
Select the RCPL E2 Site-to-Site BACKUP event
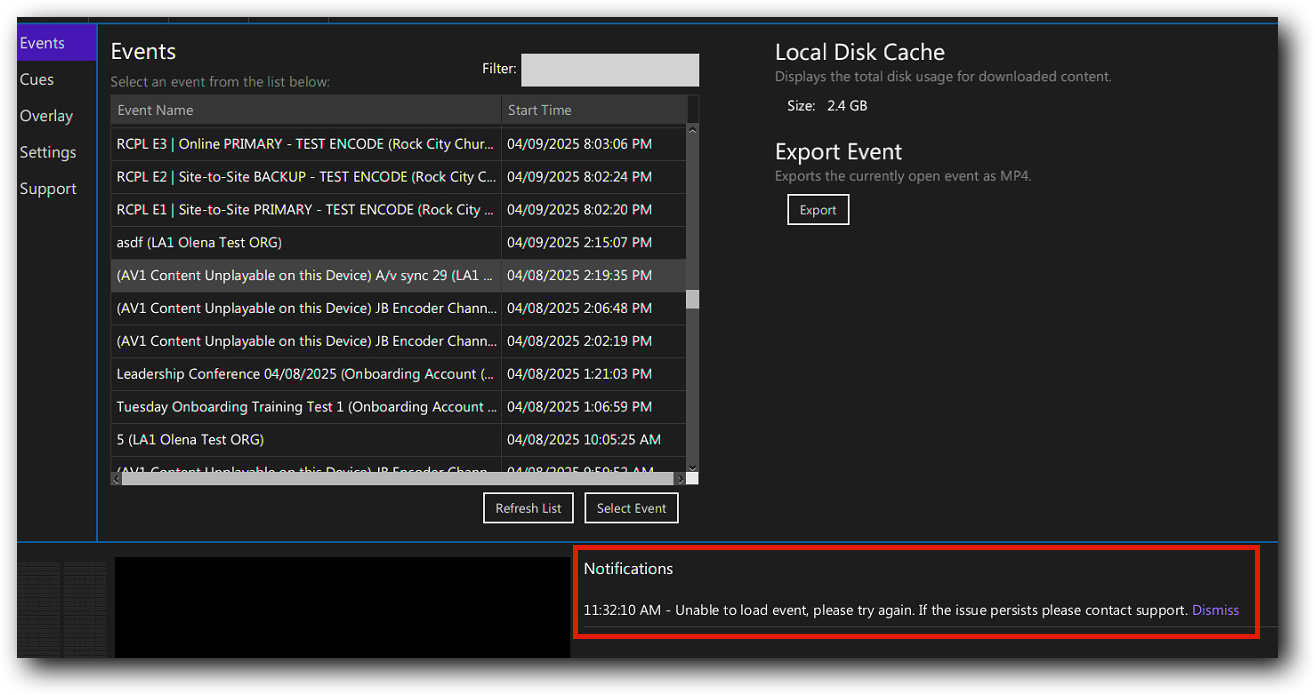click(305, 177)
